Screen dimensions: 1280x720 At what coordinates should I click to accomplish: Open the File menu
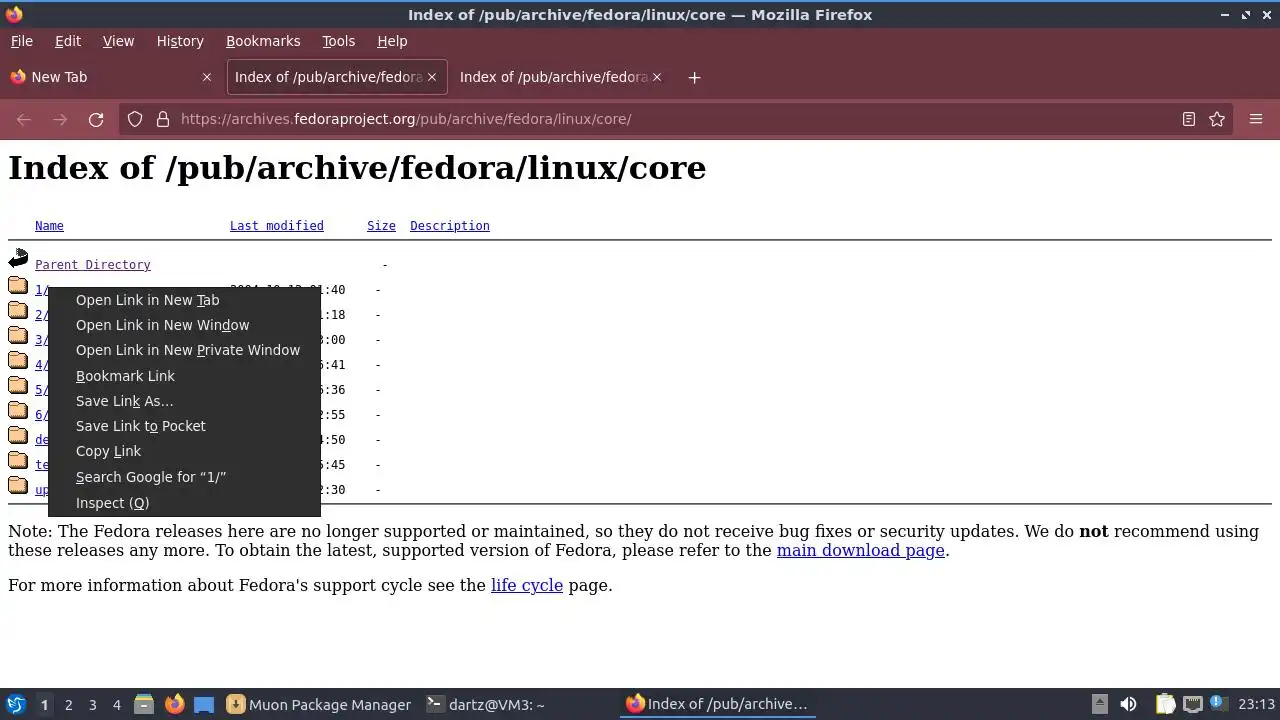pyautogui.click(x=21, y=41)
